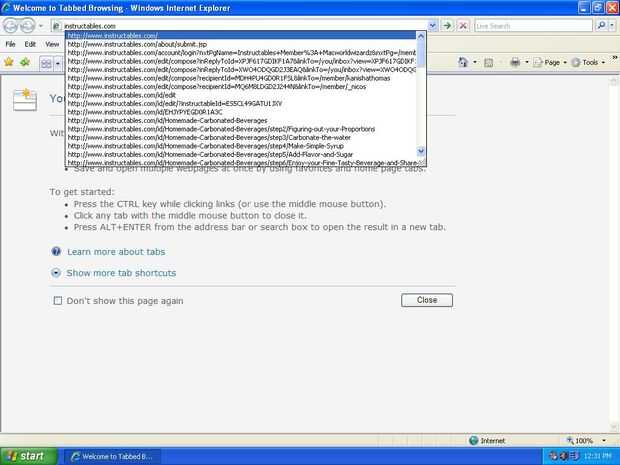Viewport: 620px width, 465px height.
Task: Click the Home icon in the toolbar
Action: click(x=463, y=62)
